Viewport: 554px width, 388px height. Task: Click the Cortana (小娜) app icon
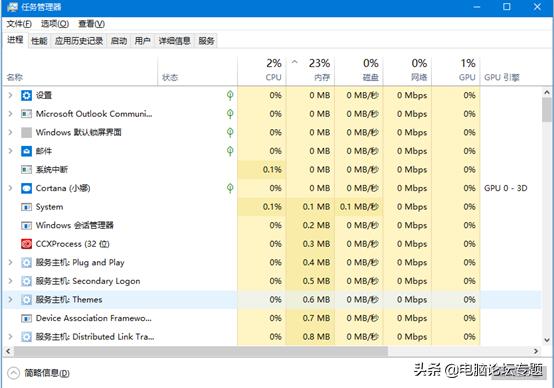click(26, 188)
